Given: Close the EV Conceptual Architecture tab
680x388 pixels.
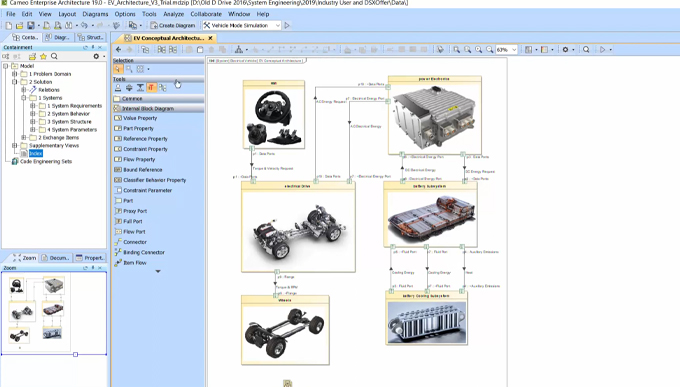Looking at the screenshot, I should (210, 38).
